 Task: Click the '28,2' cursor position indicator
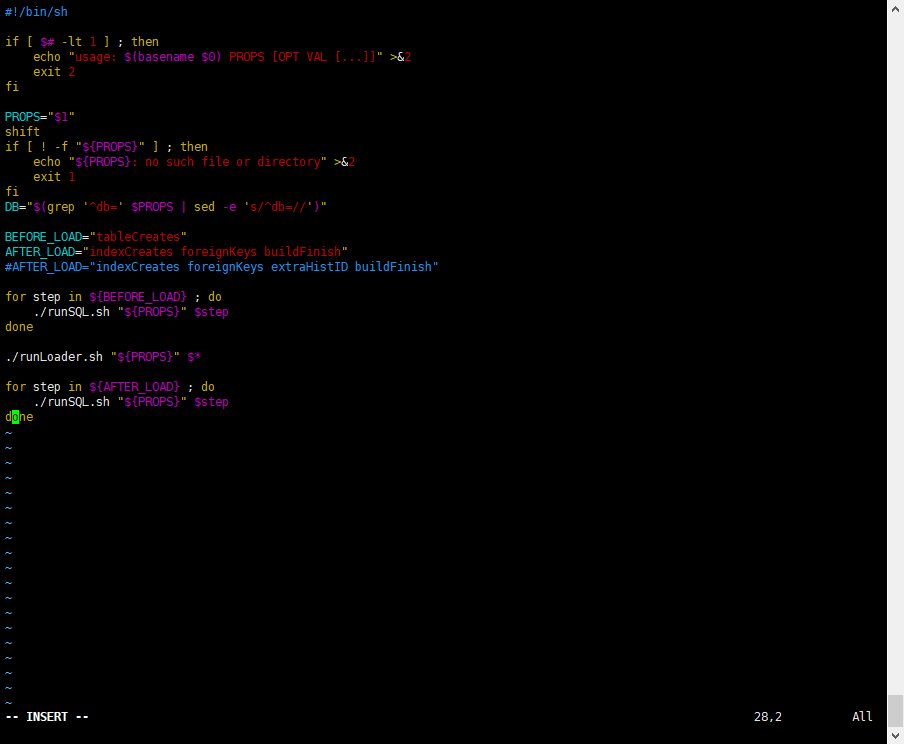click(x=768, y=716)
